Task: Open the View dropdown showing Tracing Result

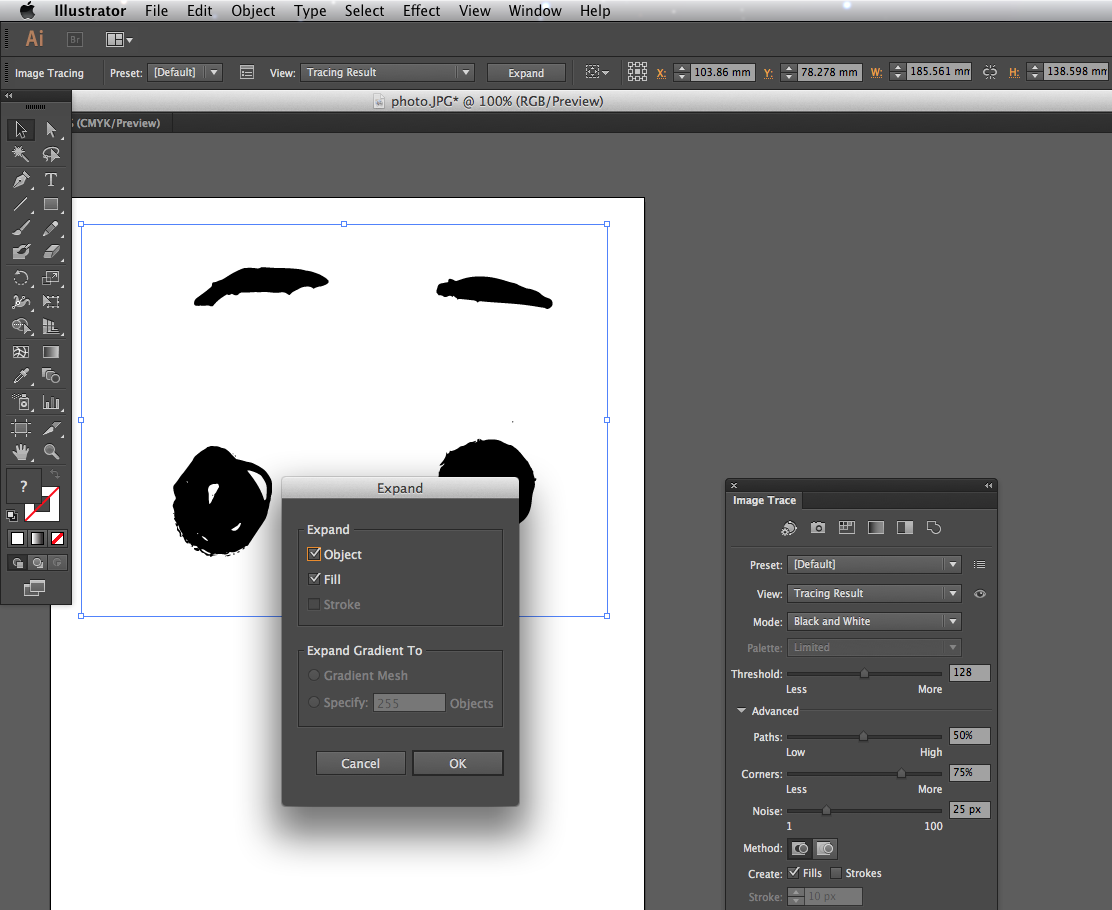Action: [x=873, y=593]
